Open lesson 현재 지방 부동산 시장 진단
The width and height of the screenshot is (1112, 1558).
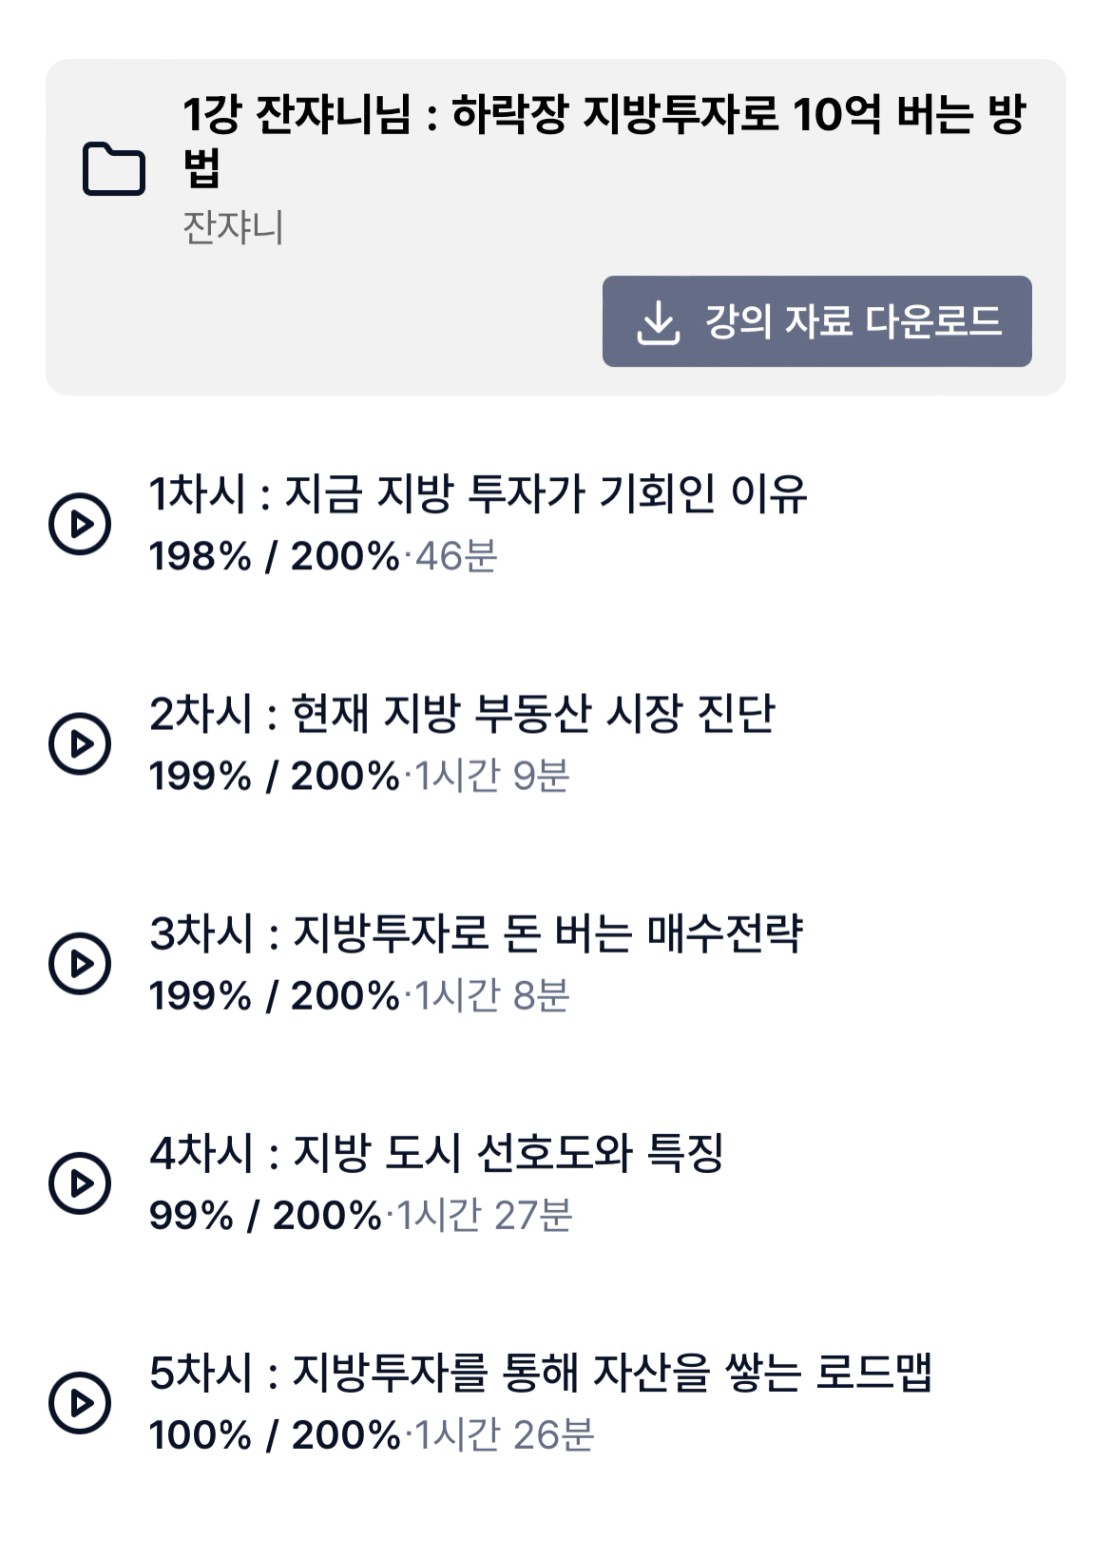click(x=462, y=714)
